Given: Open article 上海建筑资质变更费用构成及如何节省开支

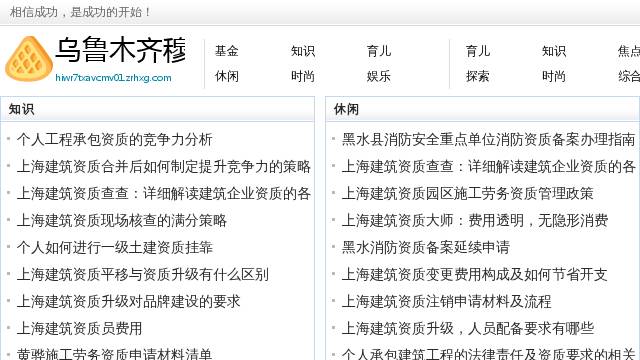Looking at the screenshot, I should coord(475,274).
